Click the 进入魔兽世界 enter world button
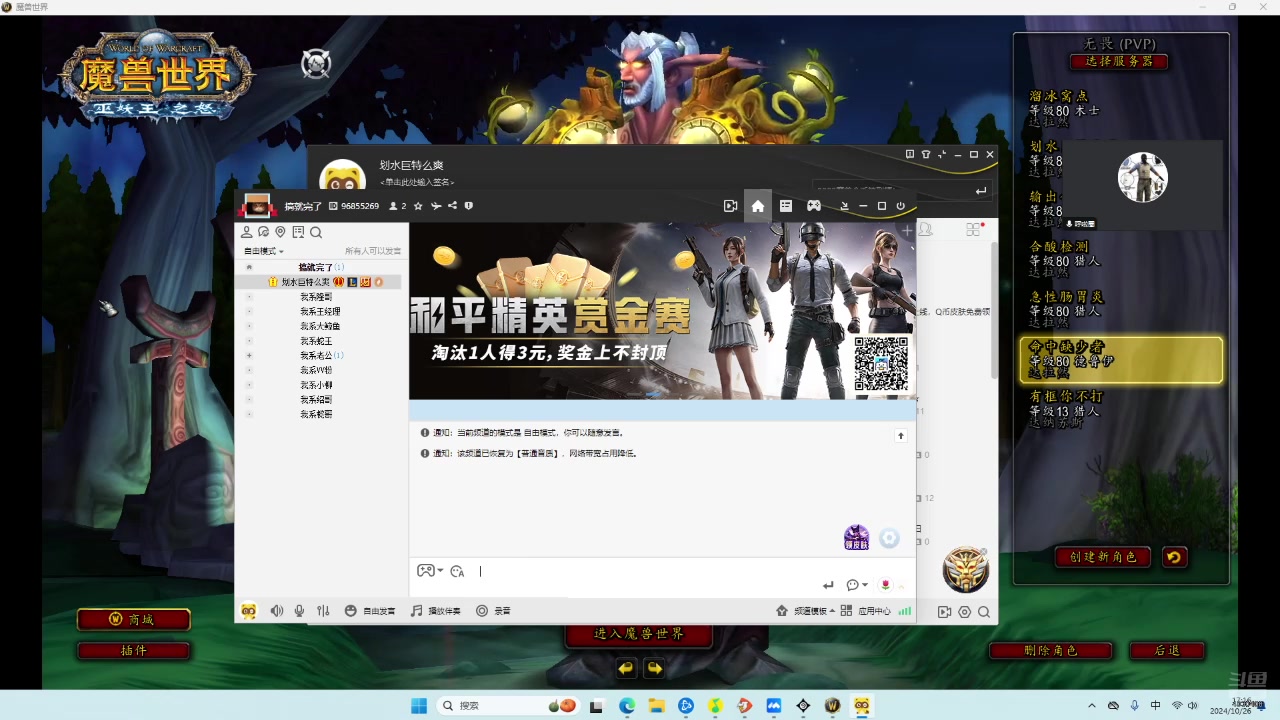 pyautogui.click(x=639, y=634)
